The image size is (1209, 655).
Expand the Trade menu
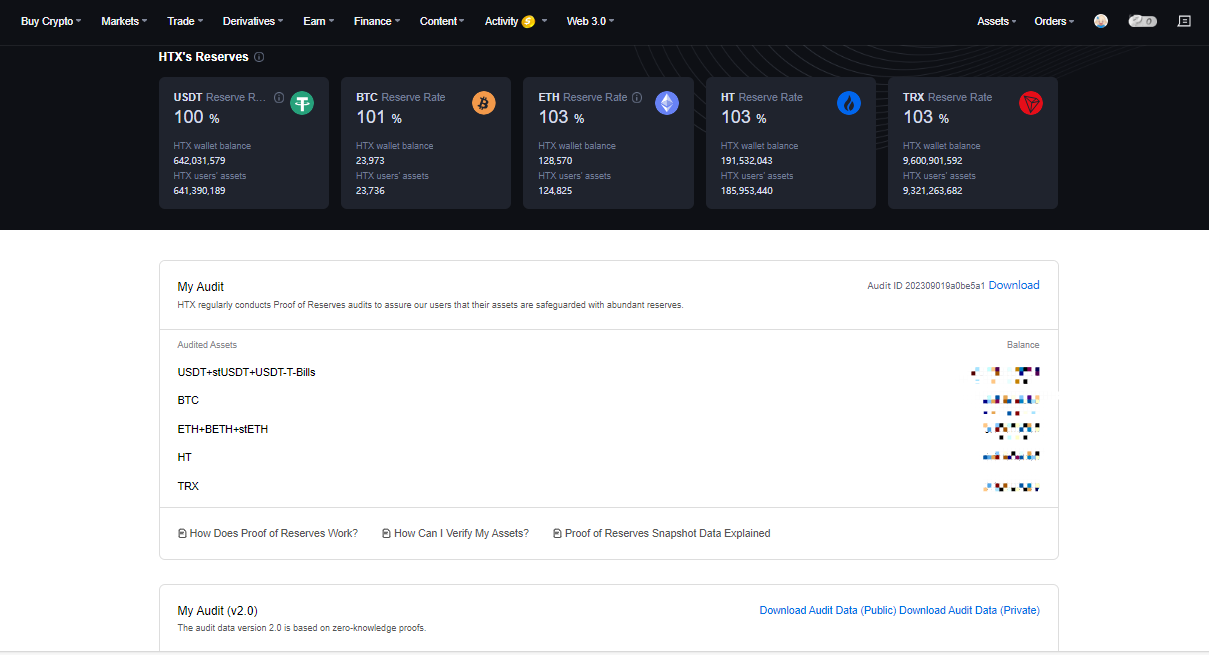[x=185, y=21]
